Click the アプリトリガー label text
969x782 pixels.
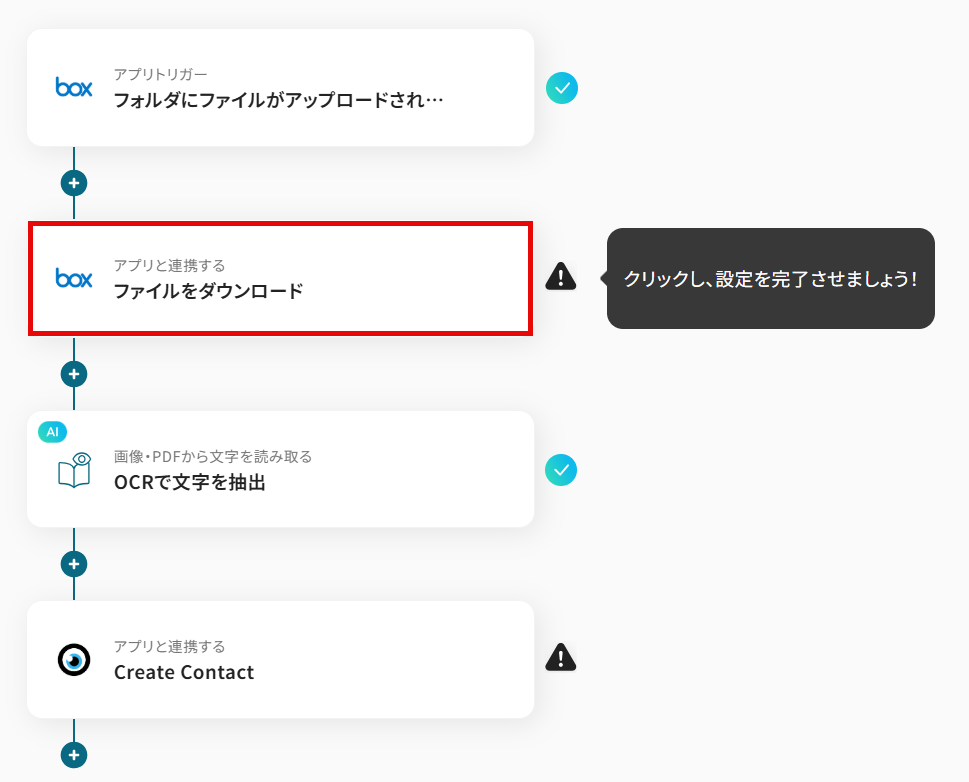[161, 74]
